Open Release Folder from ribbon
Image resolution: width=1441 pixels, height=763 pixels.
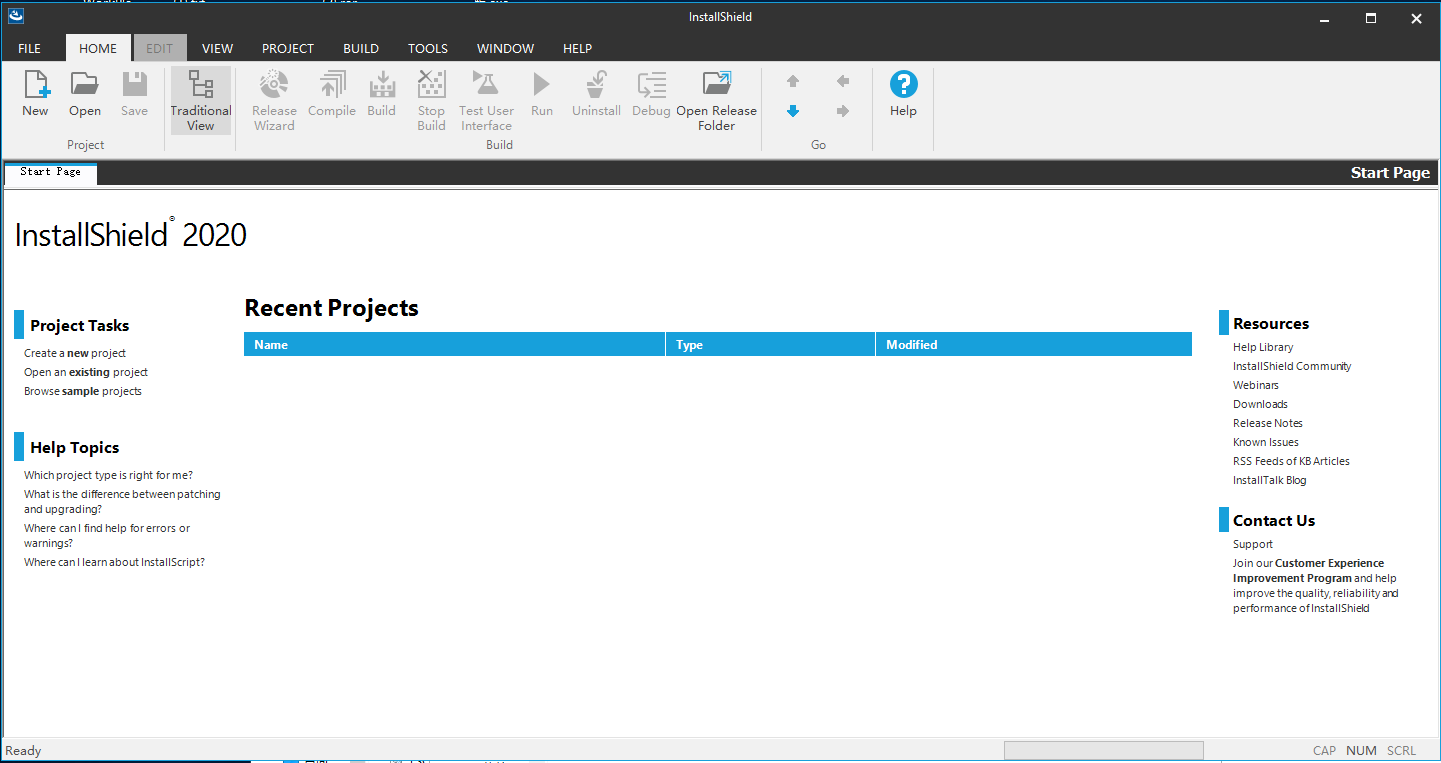point(717,101)
